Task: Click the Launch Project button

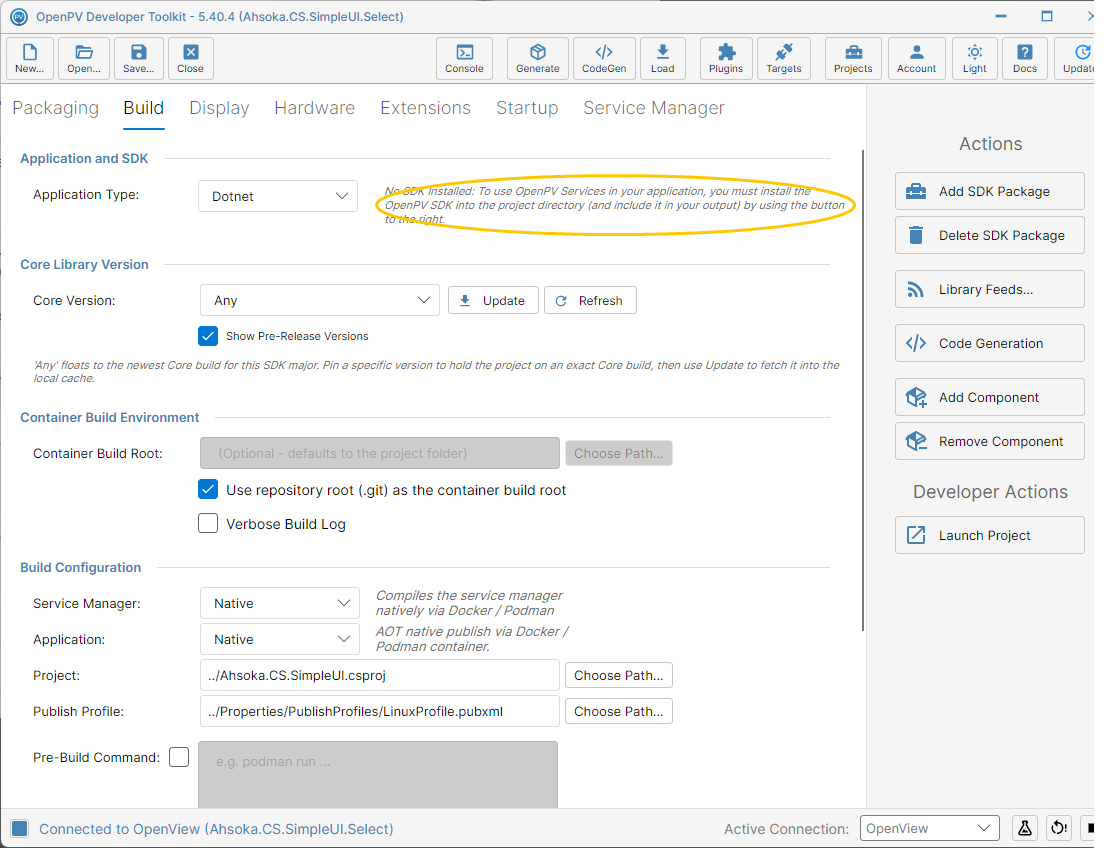Action: click(989, 535)
